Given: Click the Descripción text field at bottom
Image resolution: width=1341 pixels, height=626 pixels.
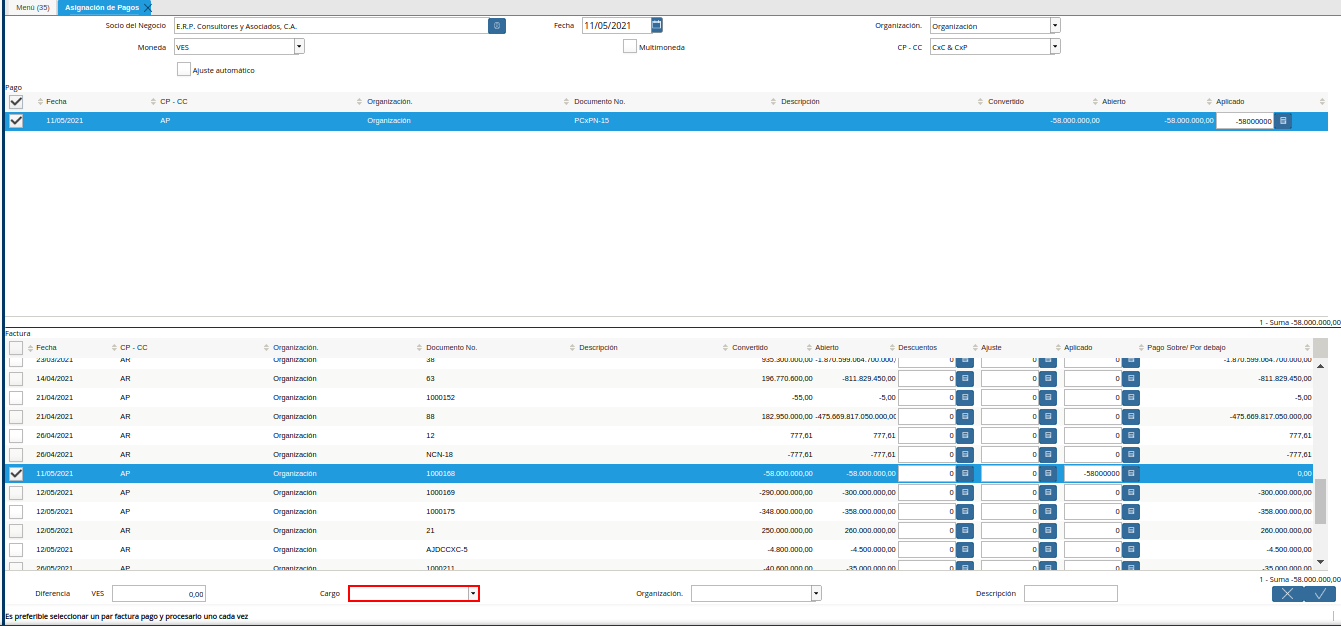Looking at the screenshot, I should tap(1070, 594).
